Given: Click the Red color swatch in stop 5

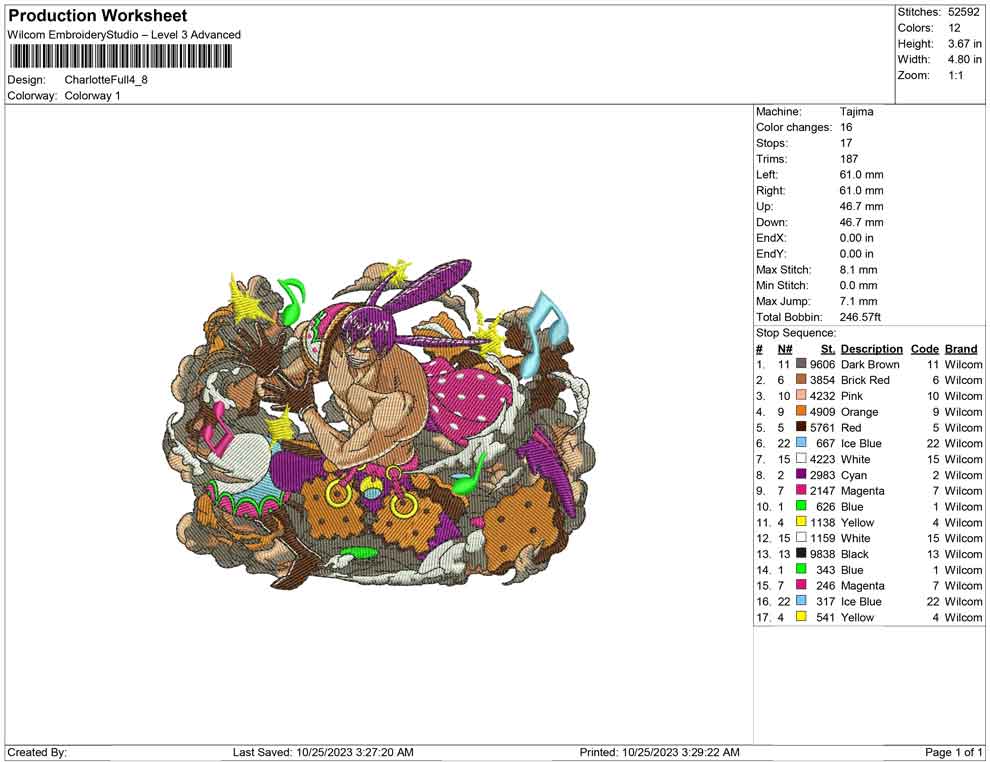Looking at the screenshot, I should pos(801,427).
